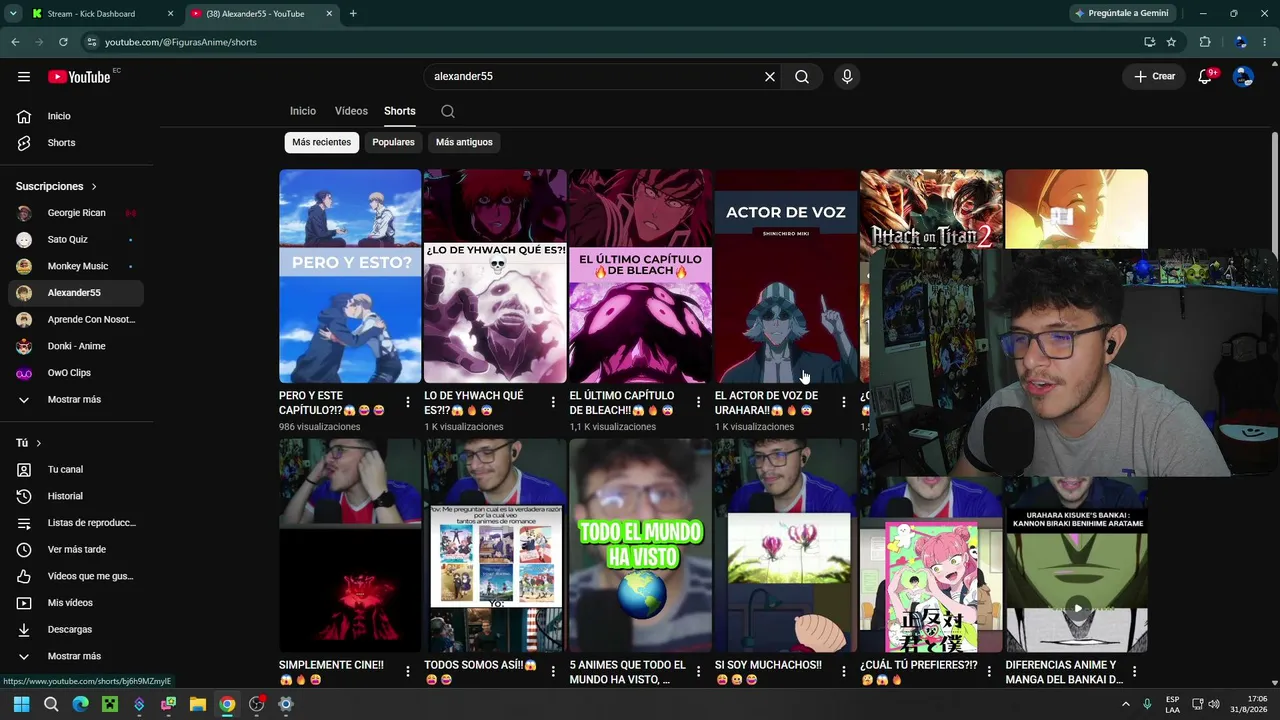Open options for EL ACTOR DE VOZ short
The width and height of the screenshot is (1280, 720).
coord(843,402)
